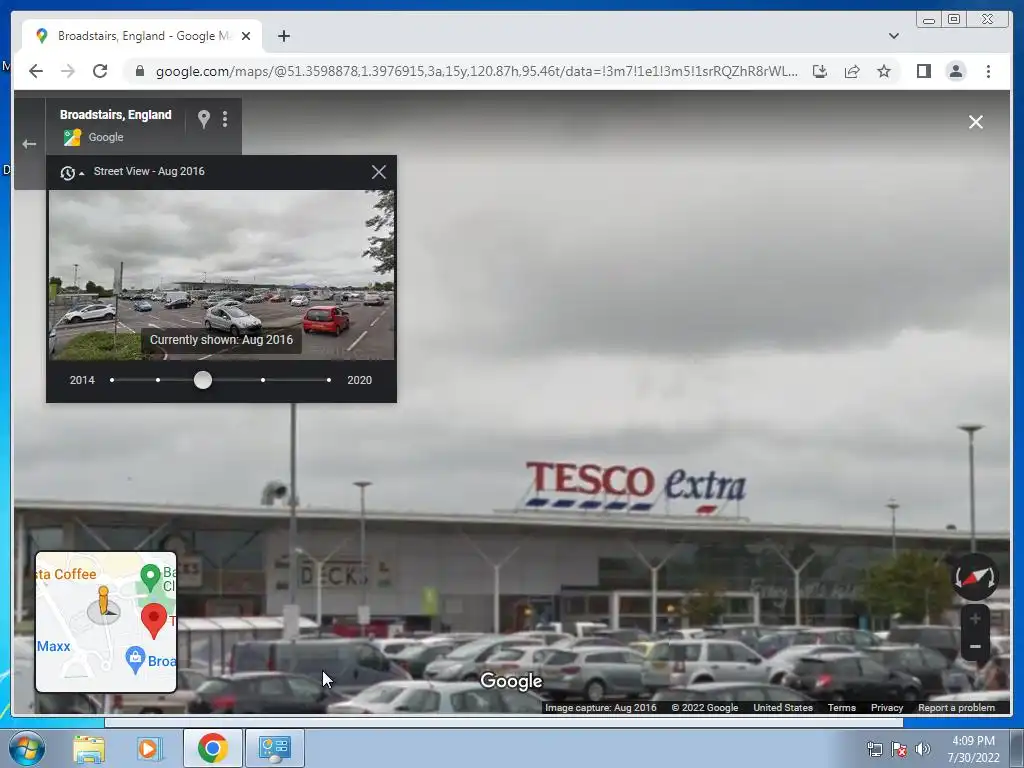This screenshot has height=768, width=1024.
Task: Open File Explorer from the taskbar
Action: click(x=89, y=748)
